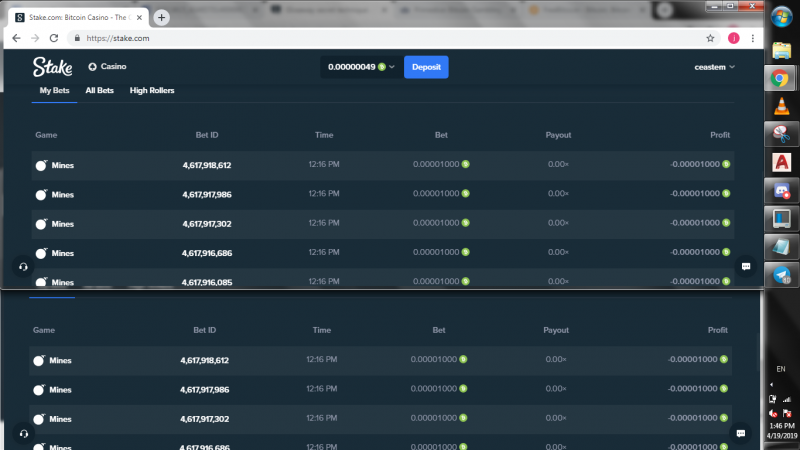
Task: Open bet ID 4,617,917,986 in lower table
Action: (x=205, y=390)
